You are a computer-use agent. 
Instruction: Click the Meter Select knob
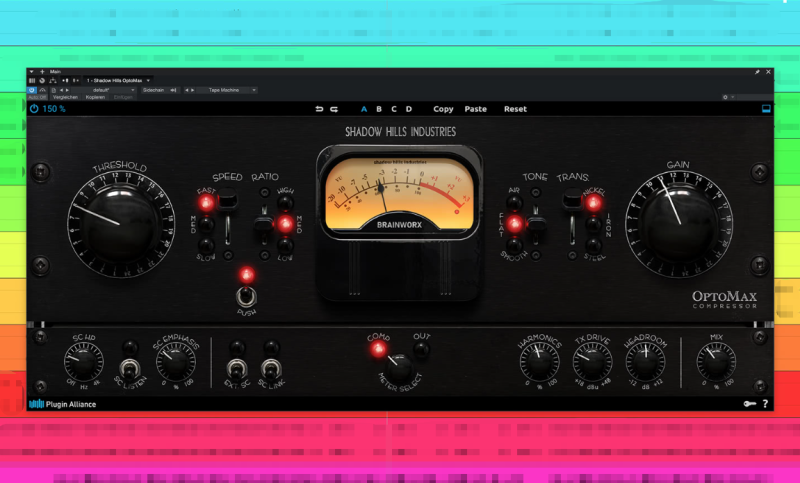coord(399,366)
